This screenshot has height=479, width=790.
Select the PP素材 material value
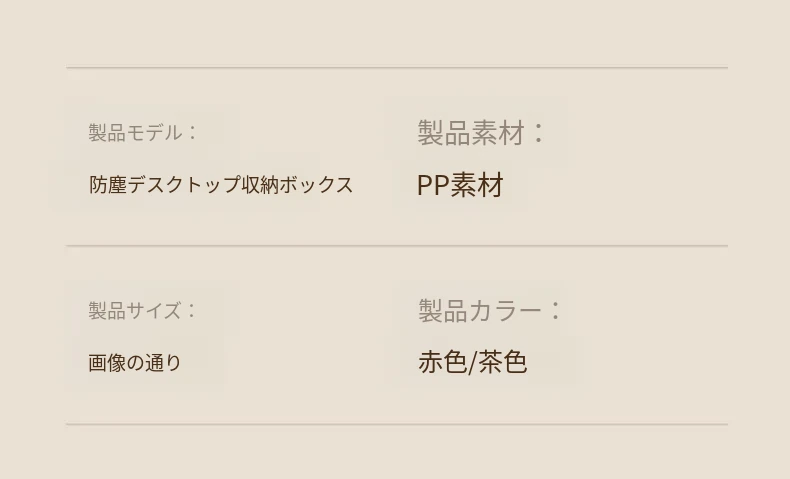point(460,185)
